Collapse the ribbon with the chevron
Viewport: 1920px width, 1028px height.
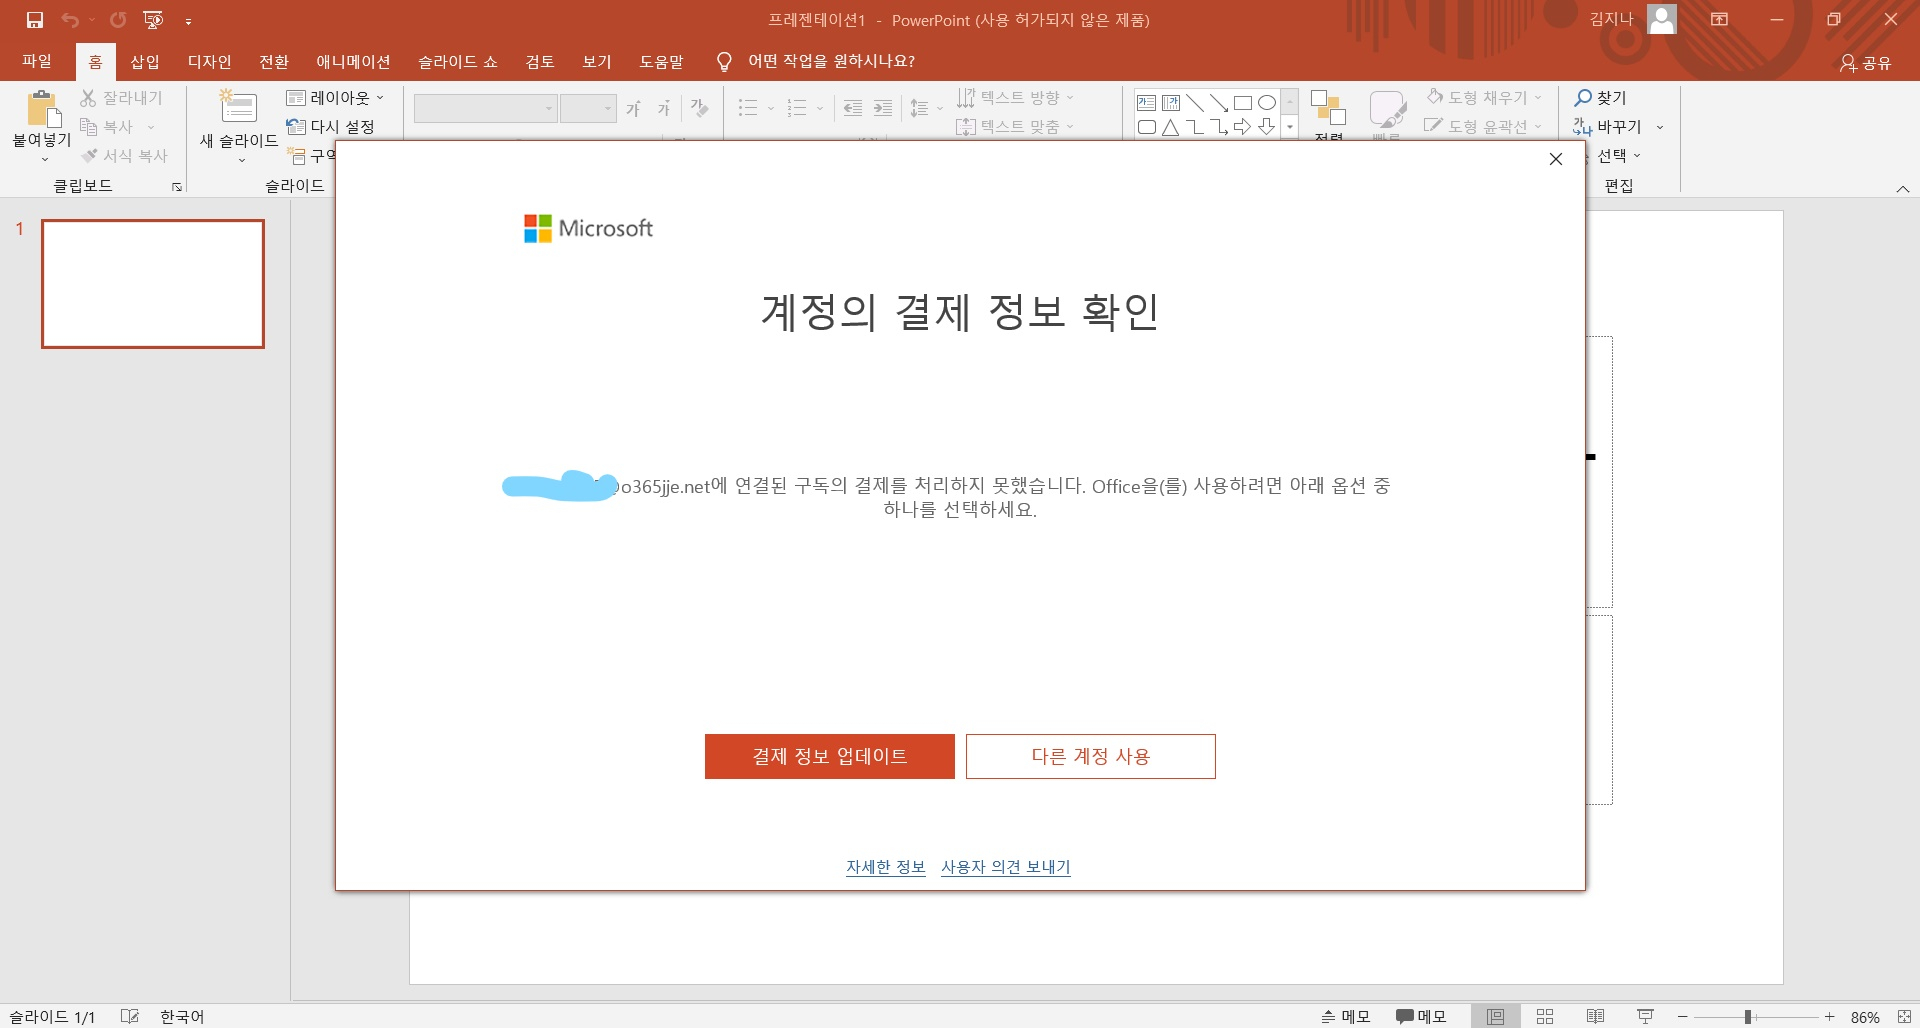point(1903,188)
